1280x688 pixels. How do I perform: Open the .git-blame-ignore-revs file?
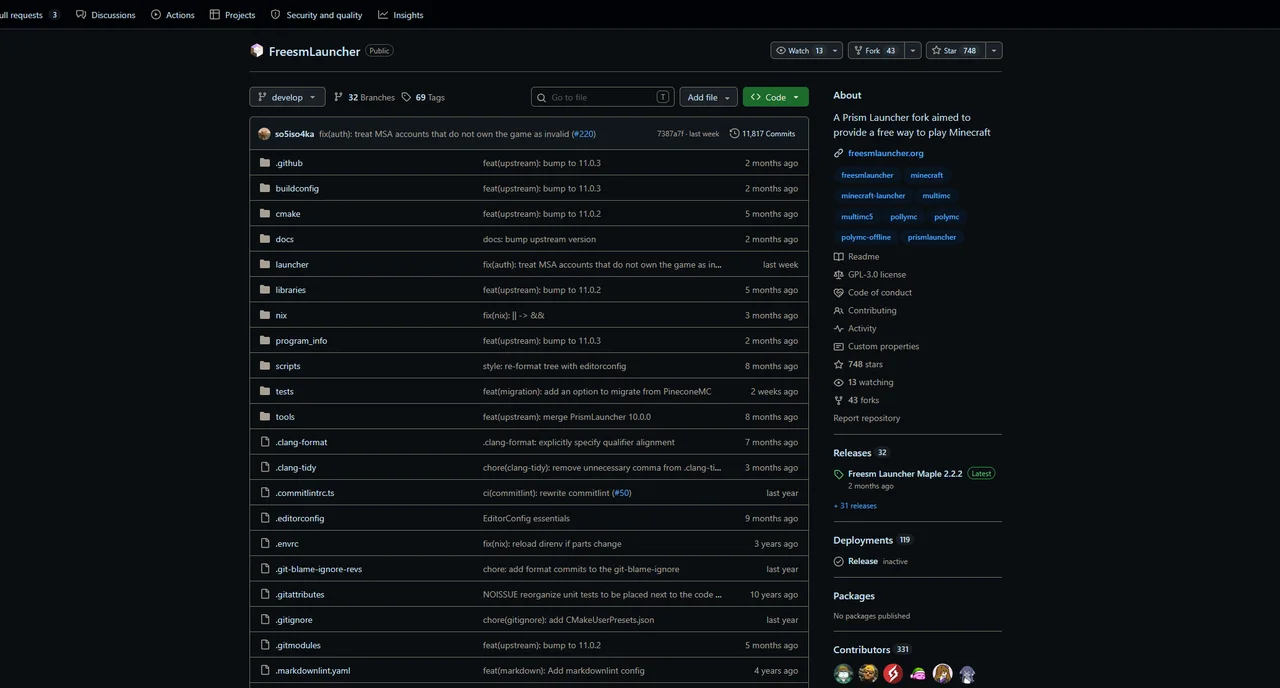(319, 569)
